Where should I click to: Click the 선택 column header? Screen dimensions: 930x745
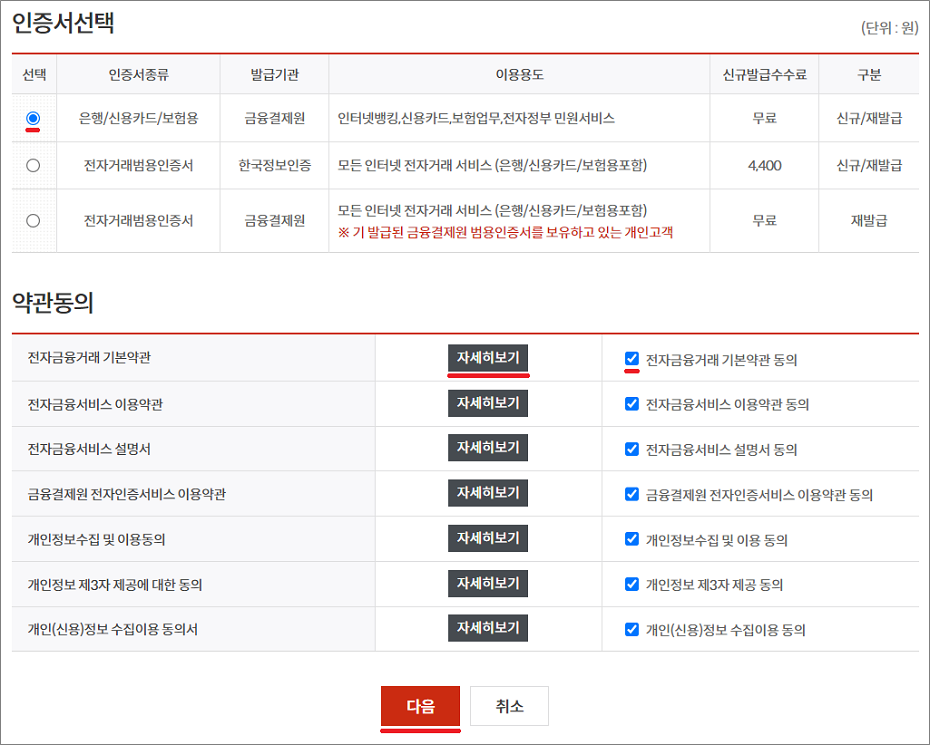pos(34,75)
